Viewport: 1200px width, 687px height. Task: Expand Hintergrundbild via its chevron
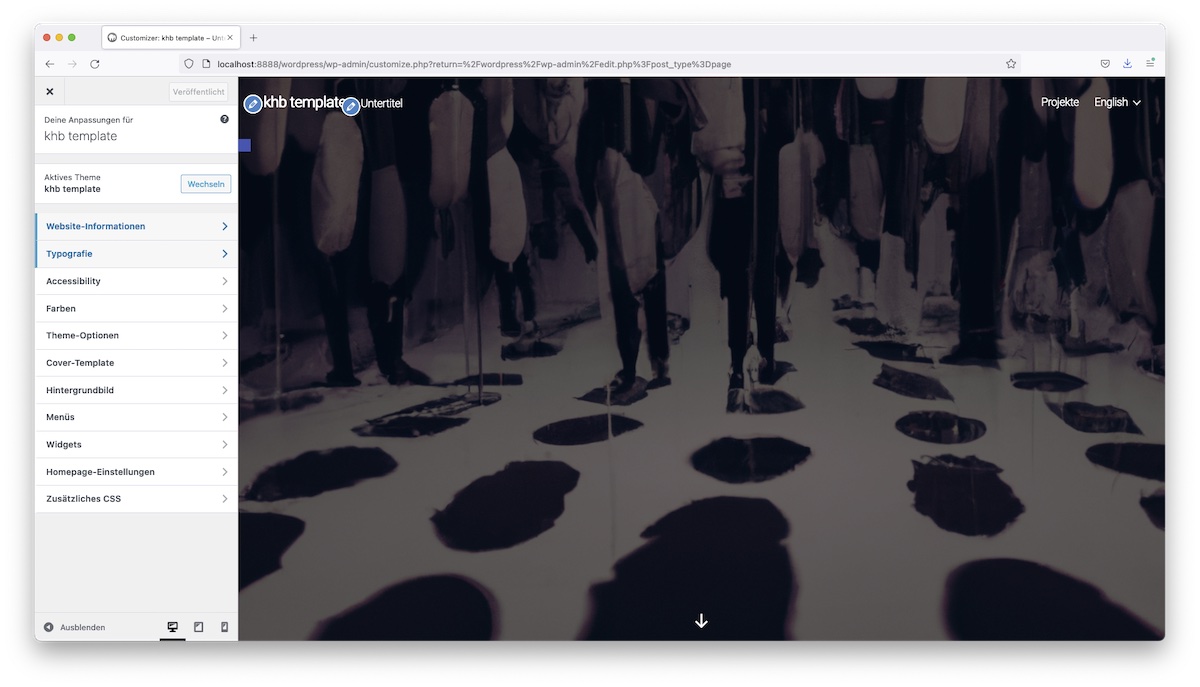click(x=225, y=390)
